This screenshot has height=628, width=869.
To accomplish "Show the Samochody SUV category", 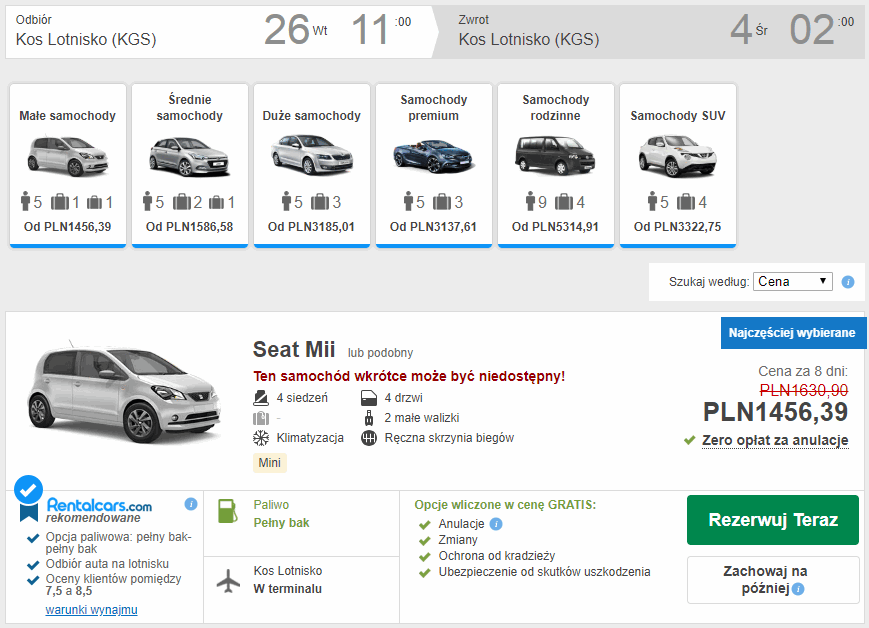I will coord(678,165).
